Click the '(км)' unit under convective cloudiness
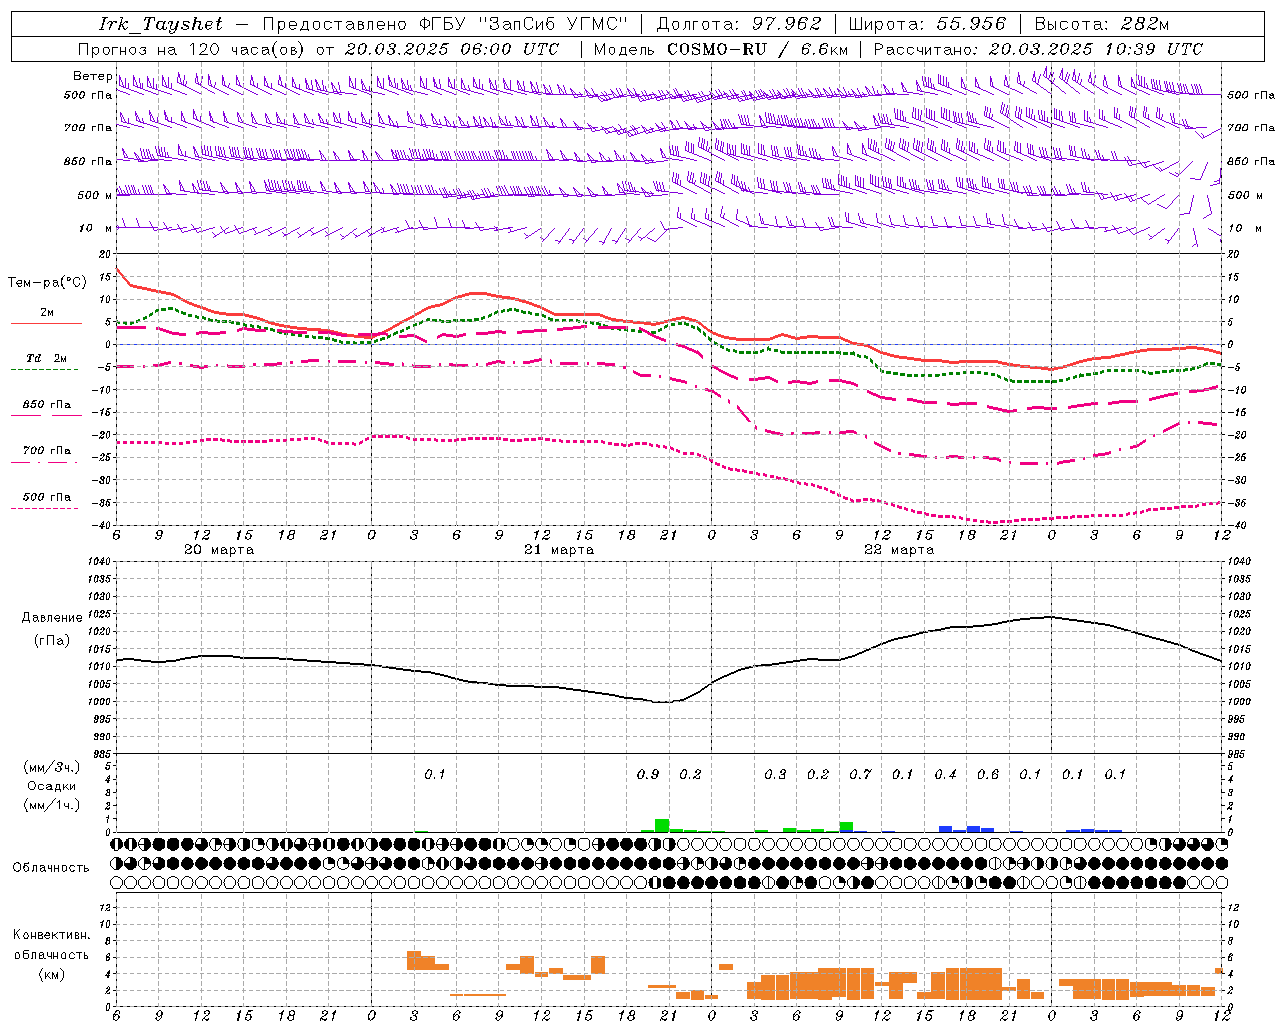Screen dimensions: 1280x1024 51,975
